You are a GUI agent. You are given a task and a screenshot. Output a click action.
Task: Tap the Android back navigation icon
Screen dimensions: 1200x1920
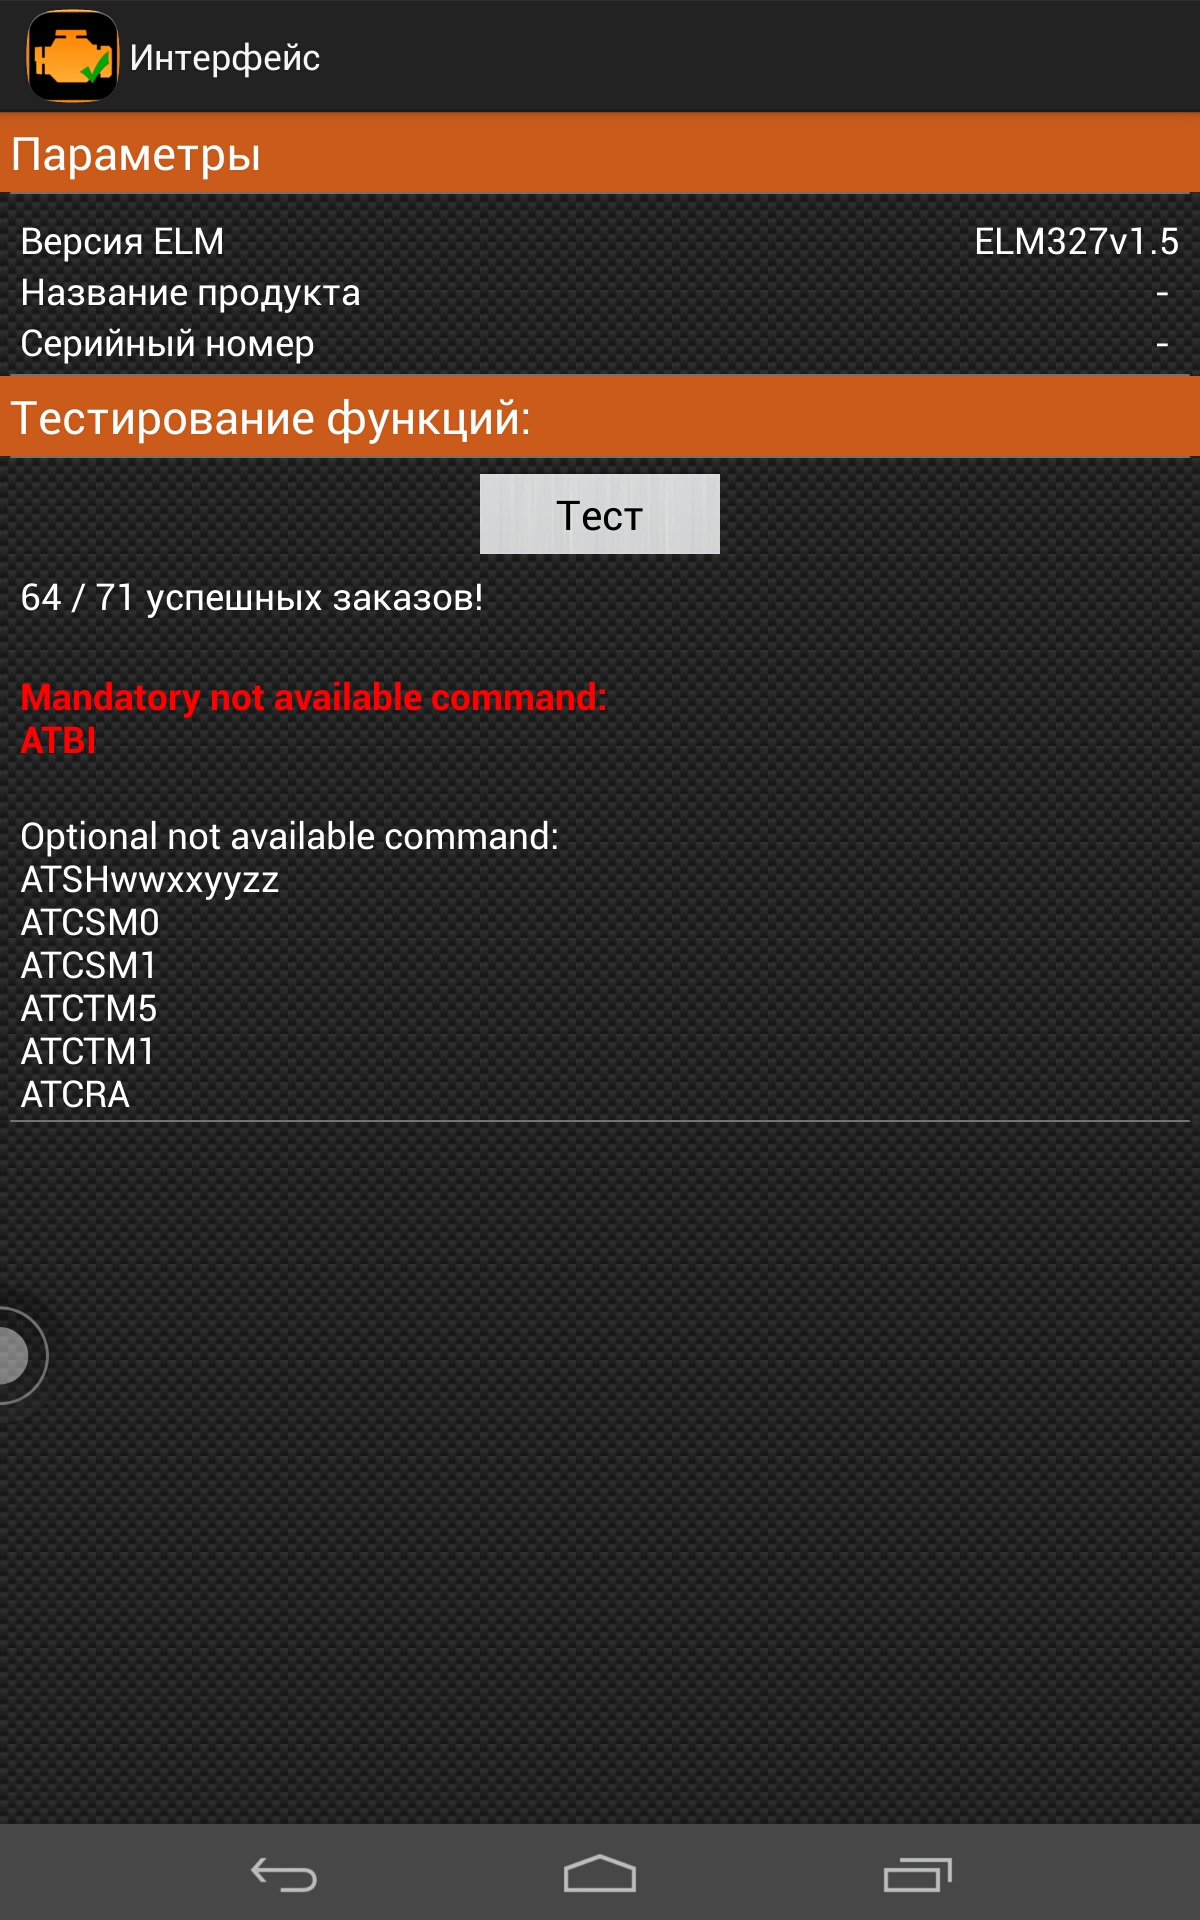pyautogui.click(x=284, y=1874)
